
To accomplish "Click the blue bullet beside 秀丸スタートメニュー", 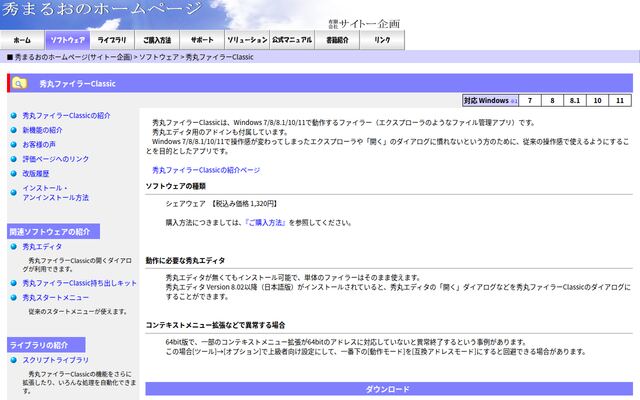I will [13, 298].
